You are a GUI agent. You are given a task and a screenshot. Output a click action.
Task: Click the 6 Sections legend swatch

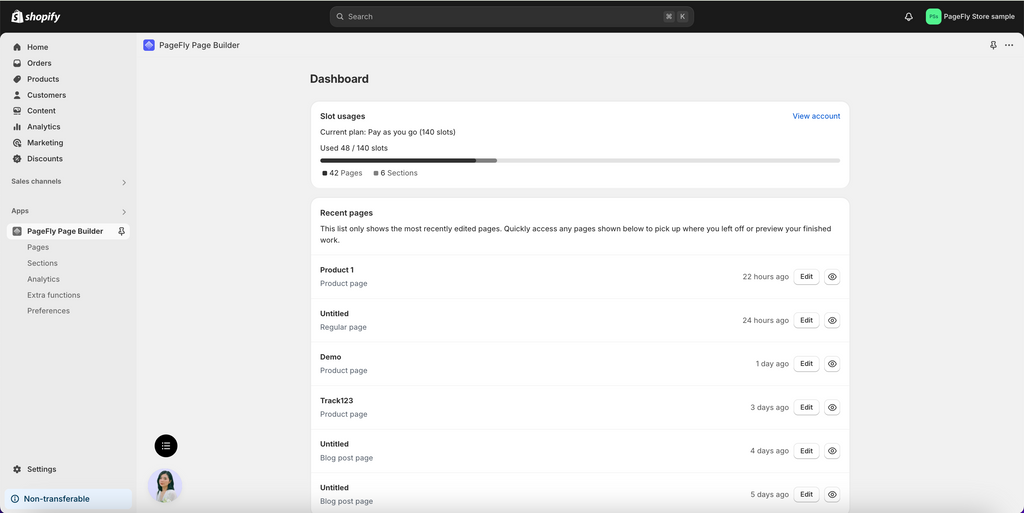pos(376,174)
